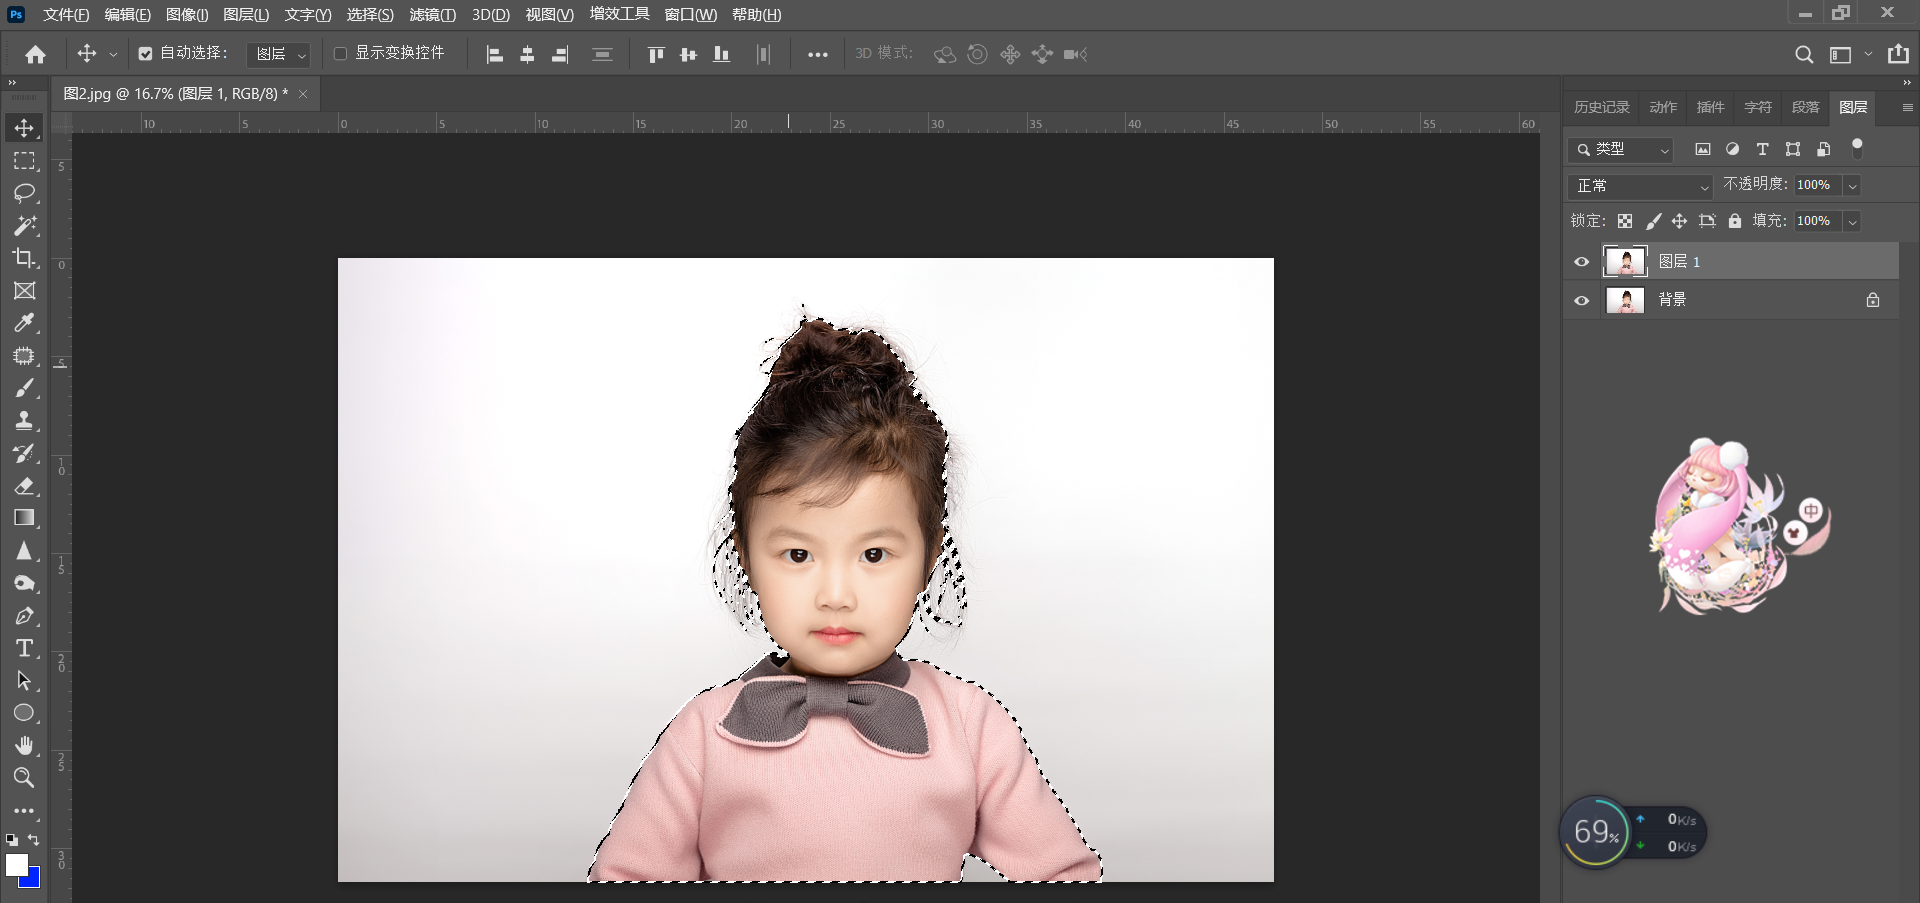Open the 滤镜 menu
The height and width of the screenshot is (903, 1920).
[x=432, y=14]
